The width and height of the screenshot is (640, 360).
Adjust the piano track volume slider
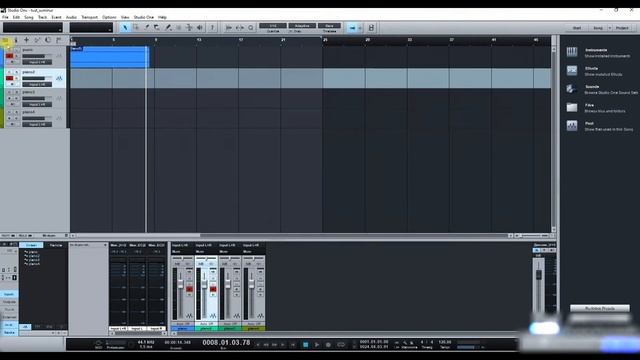click(x=37, y=56)
